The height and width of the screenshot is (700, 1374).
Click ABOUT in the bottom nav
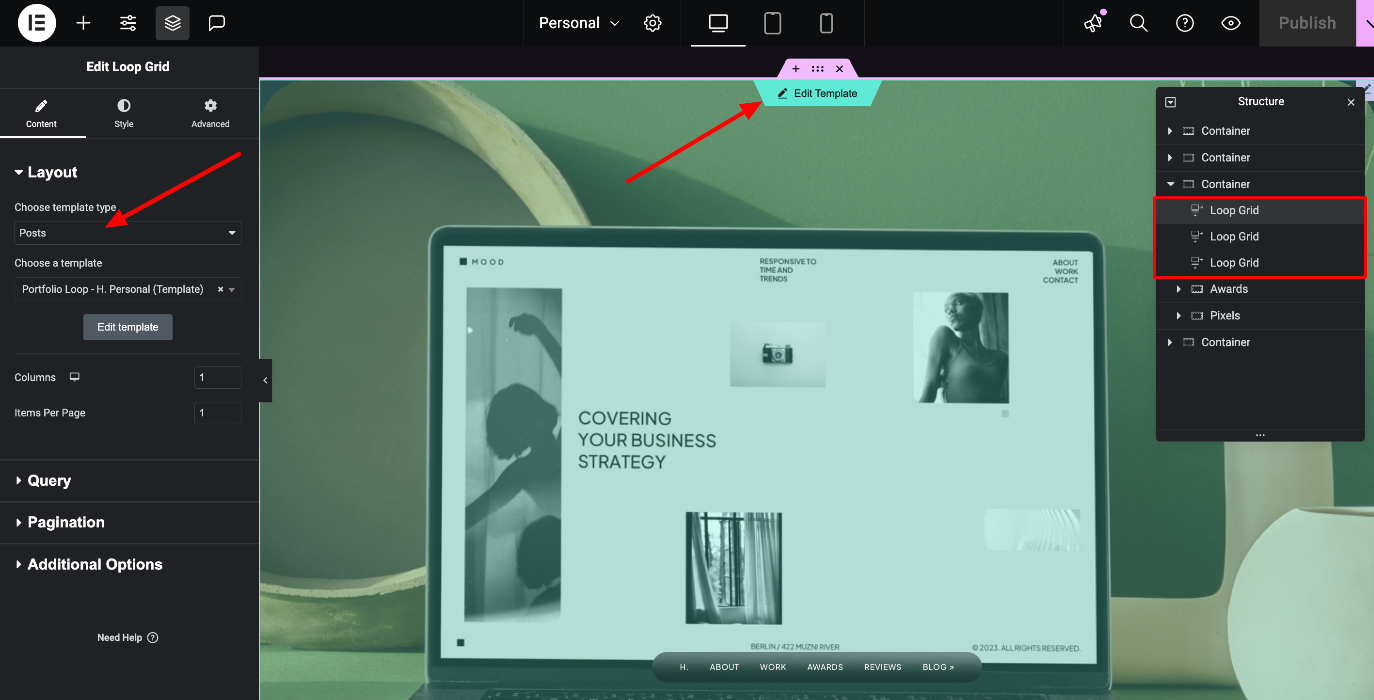(x=724, y=667)
